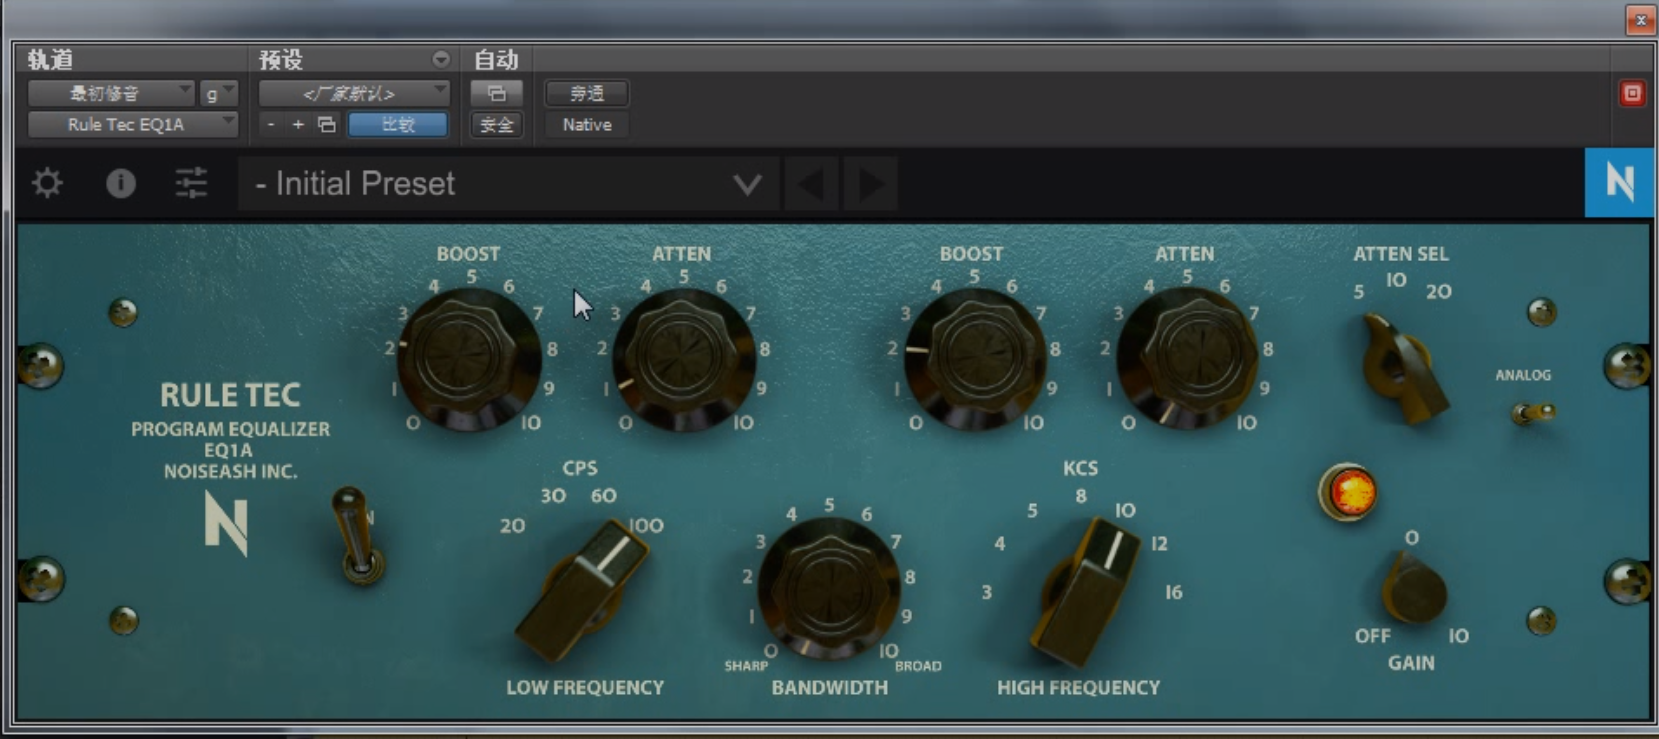Click the 预设 section label
This screenshot has width=1659, height=739.
click(281, 60)
